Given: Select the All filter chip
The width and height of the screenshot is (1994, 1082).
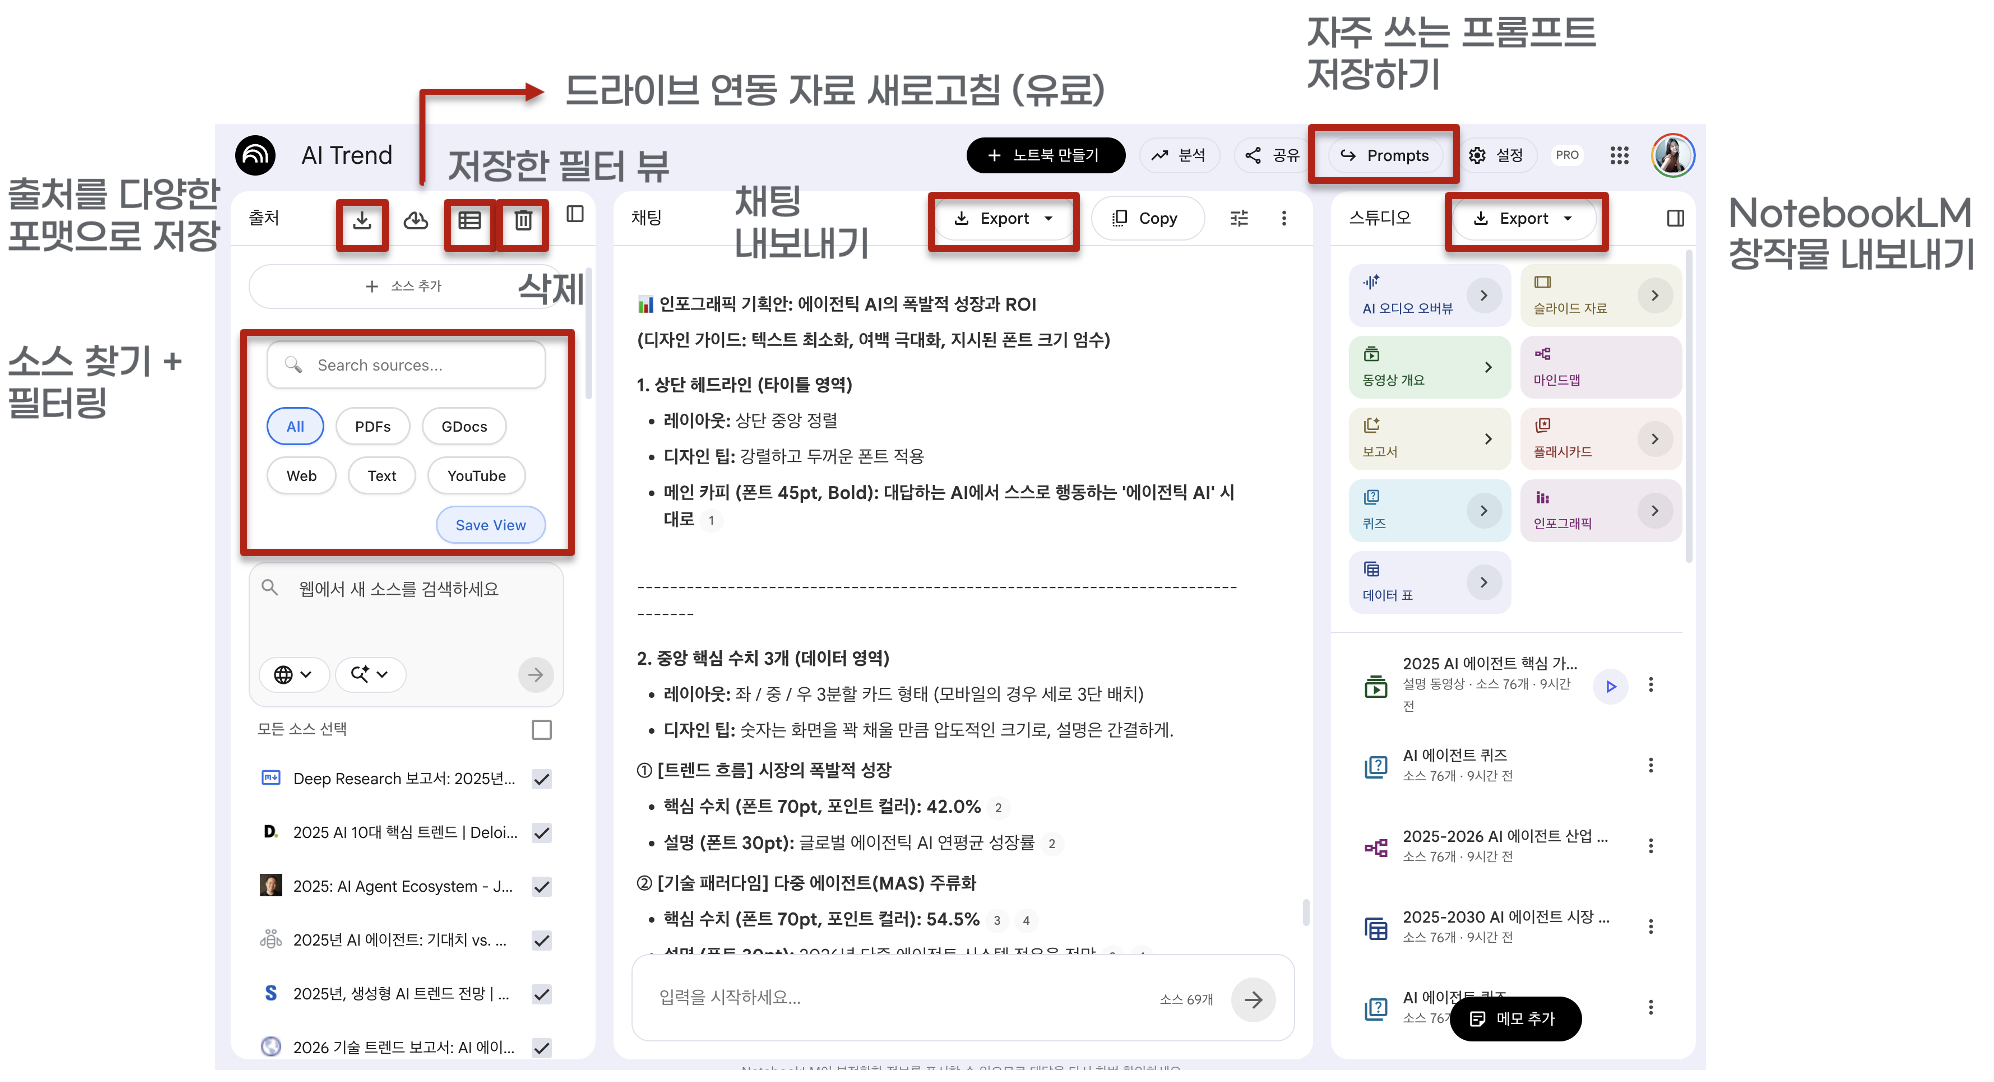Looking at the screenshot, I should coord(295,426).
